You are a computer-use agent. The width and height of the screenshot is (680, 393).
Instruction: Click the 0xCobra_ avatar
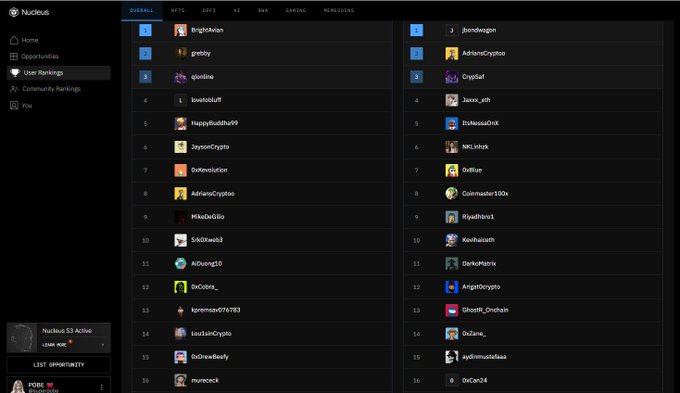click(x=180, y=287)
